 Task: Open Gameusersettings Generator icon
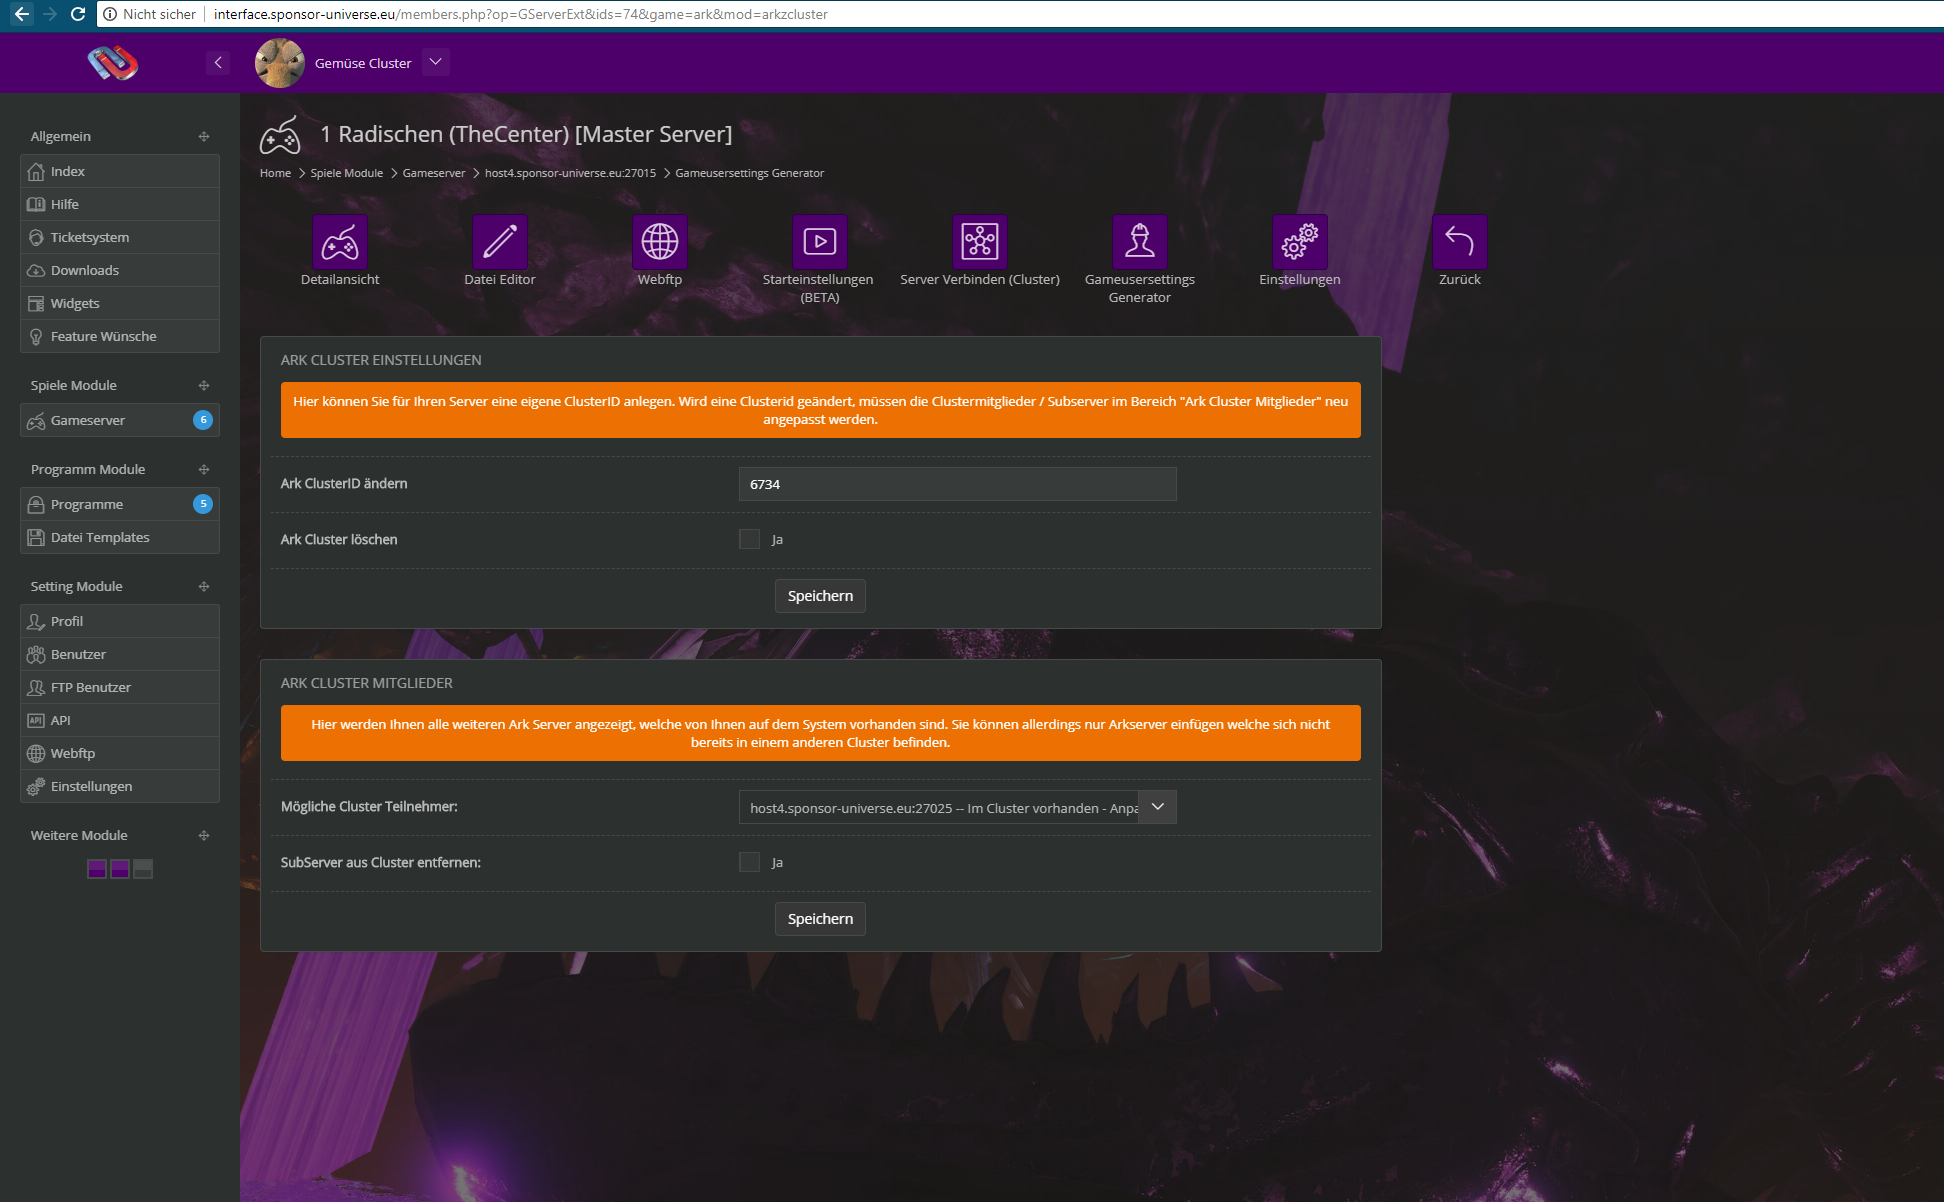(x=1140, y=242)
